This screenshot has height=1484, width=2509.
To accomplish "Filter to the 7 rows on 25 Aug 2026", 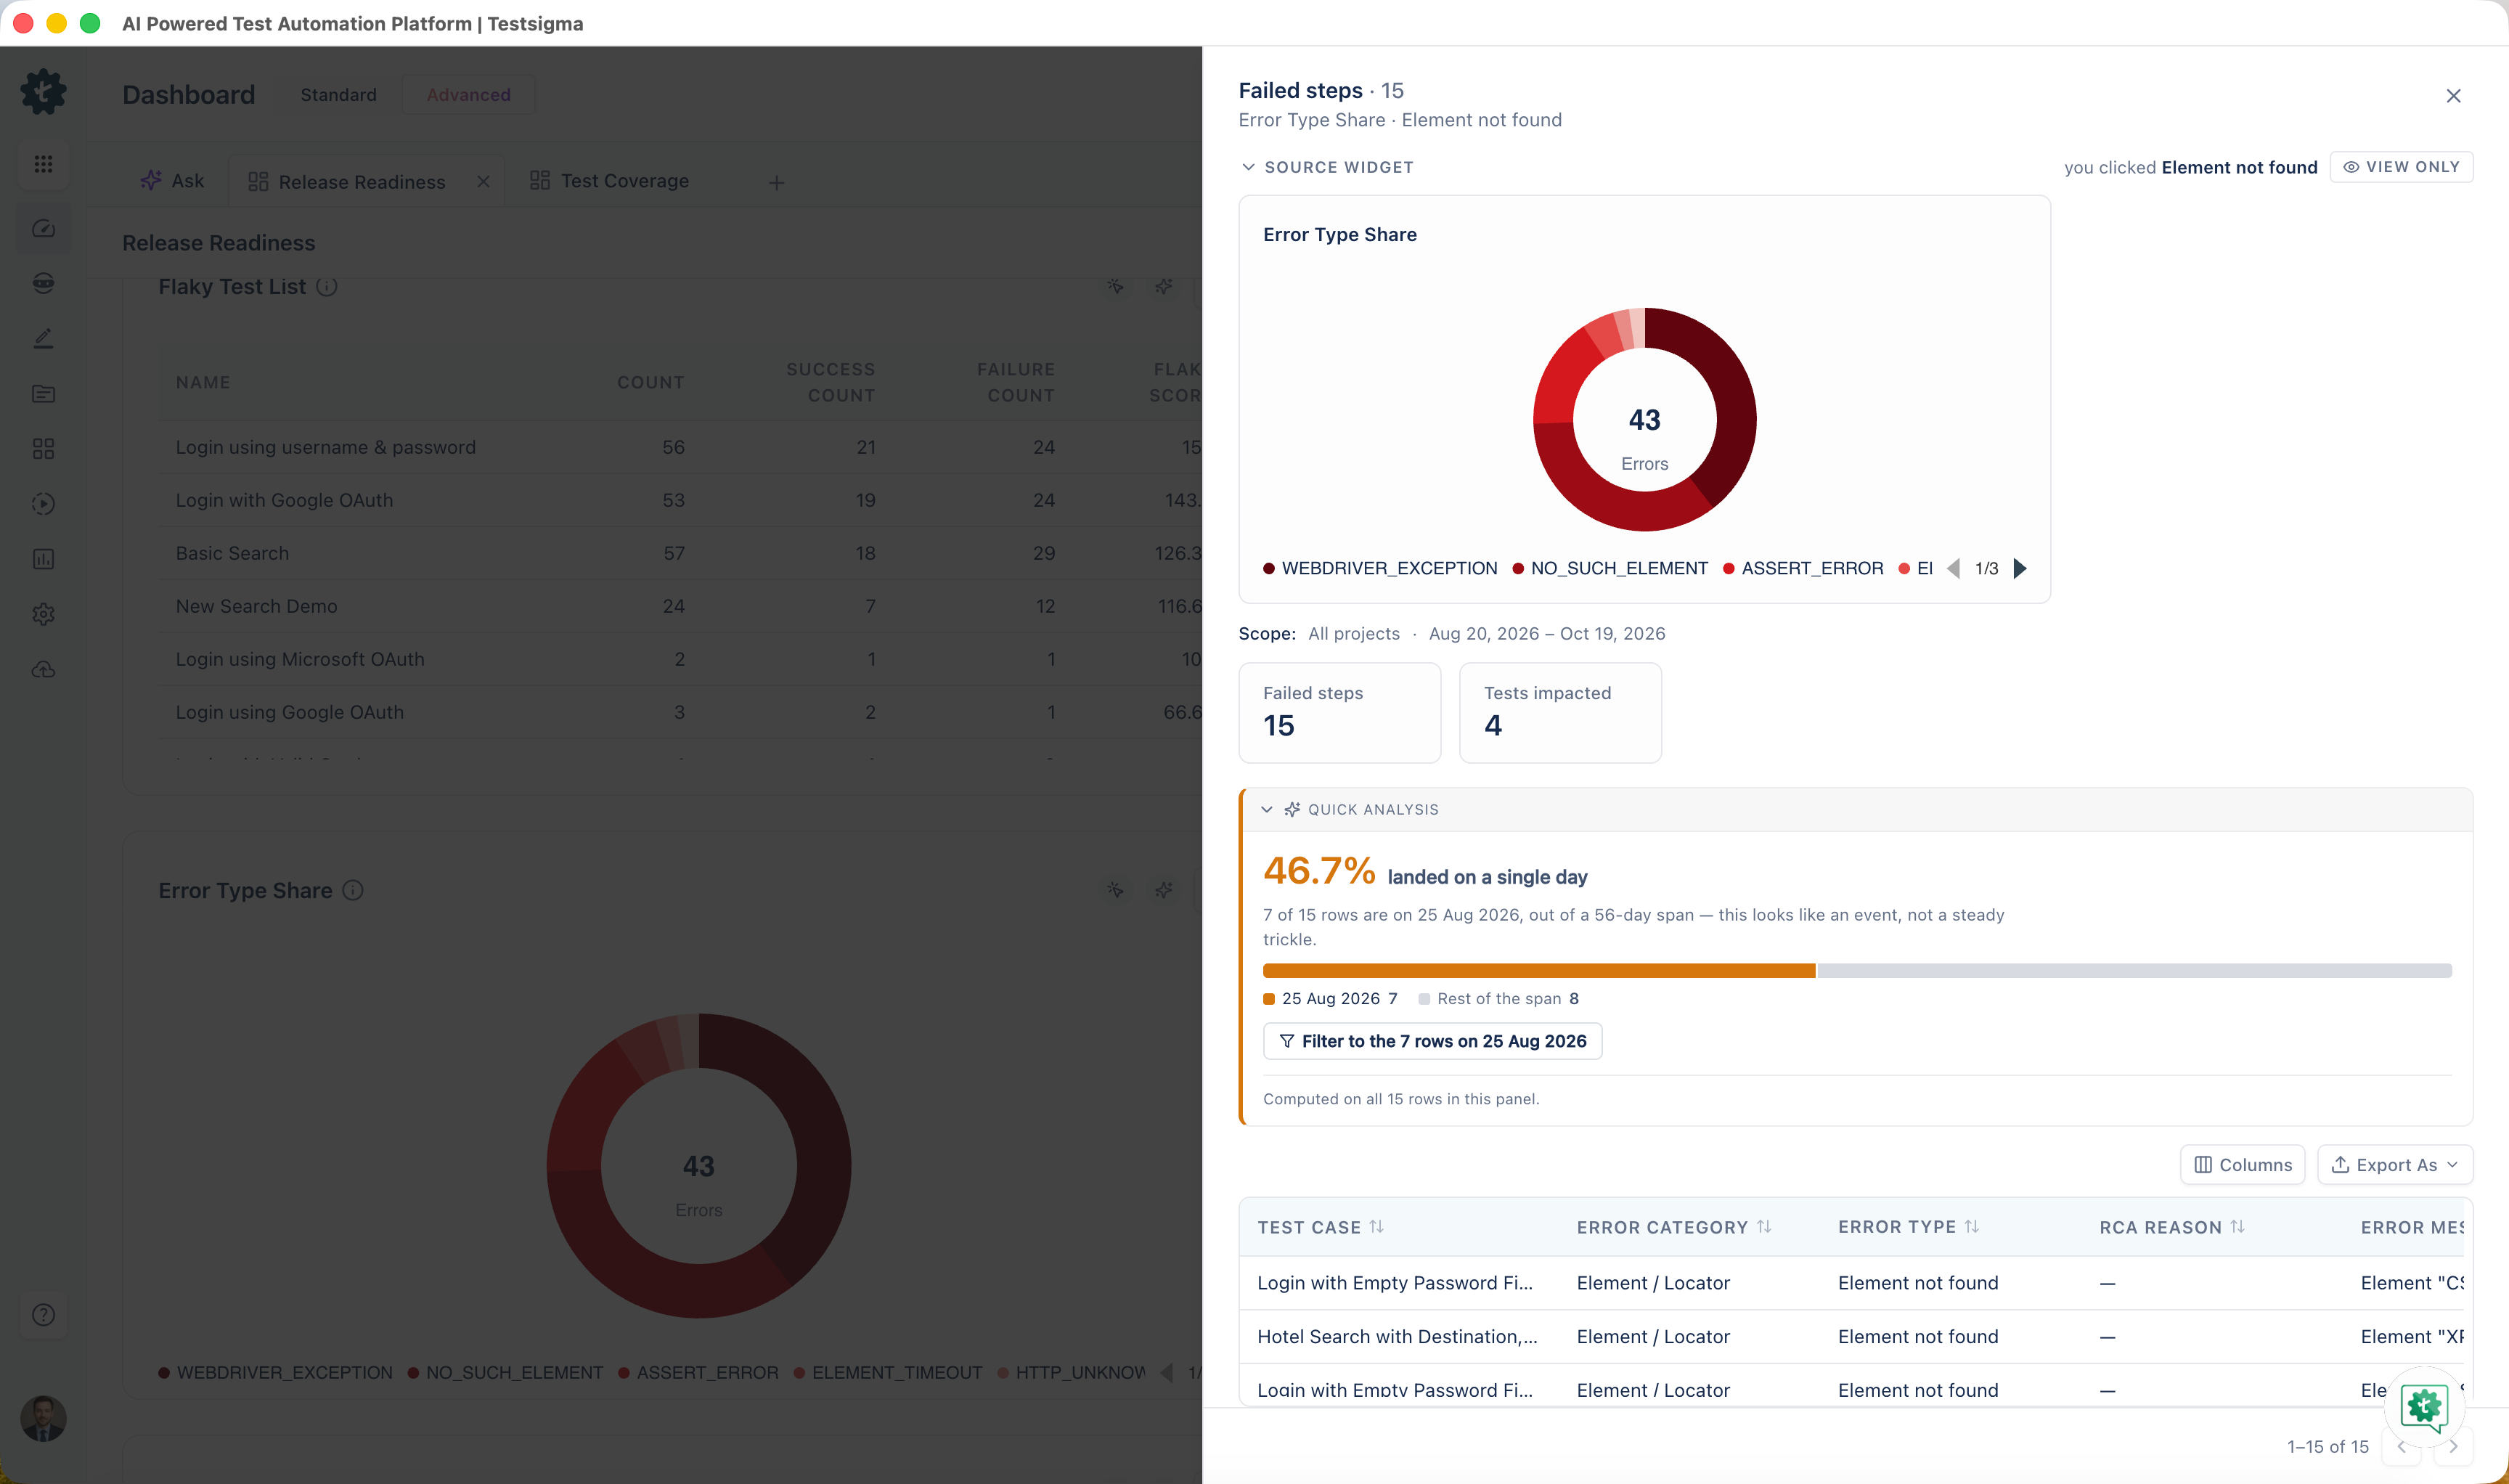I will (1432, 1041).
